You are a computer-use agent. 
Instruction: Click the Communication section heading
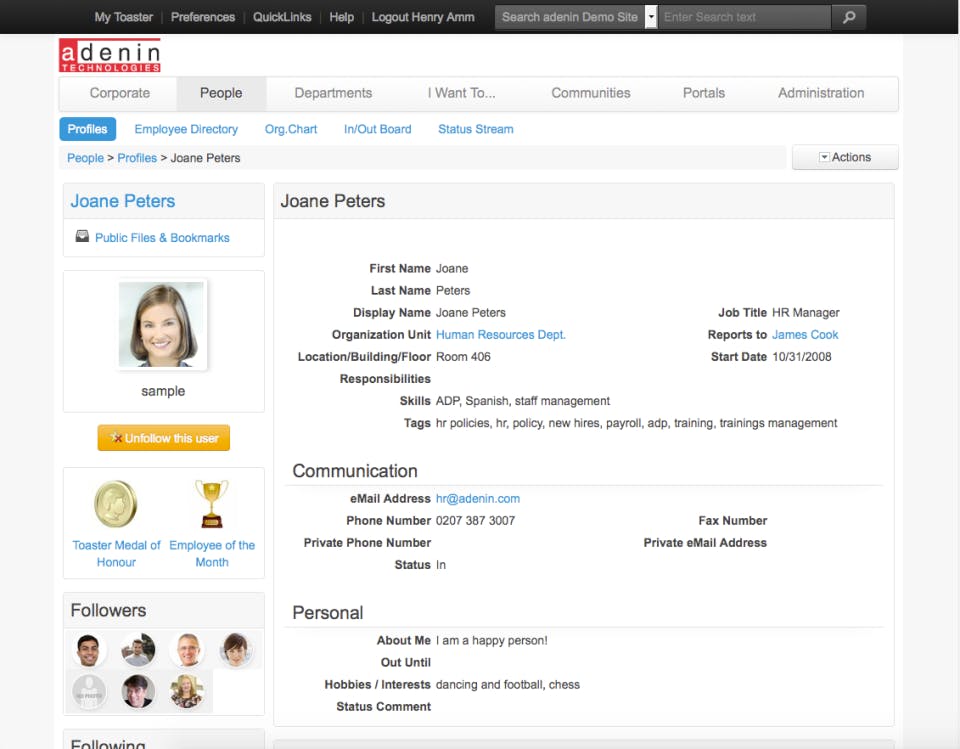coord(354,471)
